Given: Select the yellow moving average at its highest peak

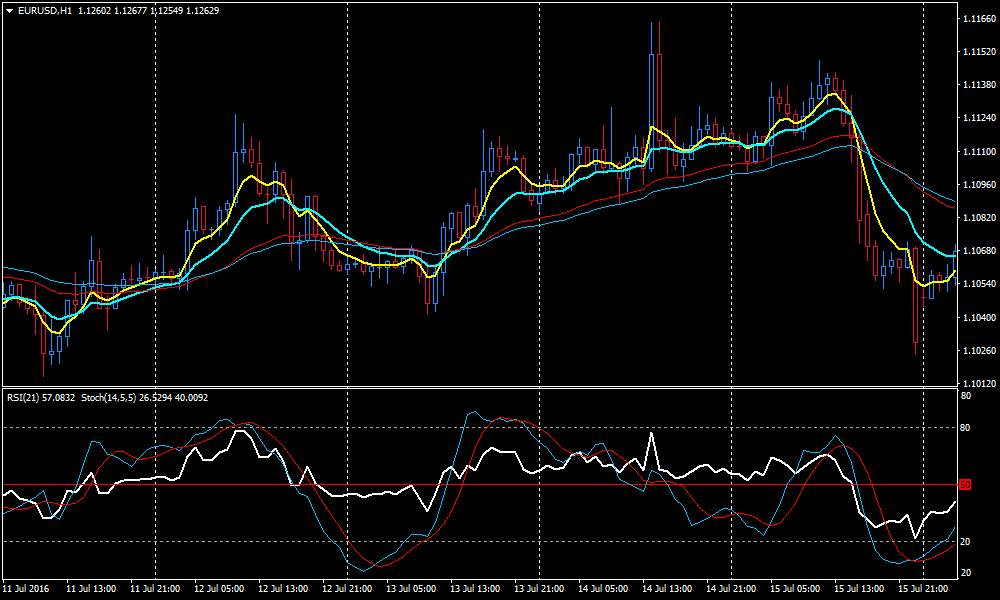Looking at the screenshot, I should (832, 94).
